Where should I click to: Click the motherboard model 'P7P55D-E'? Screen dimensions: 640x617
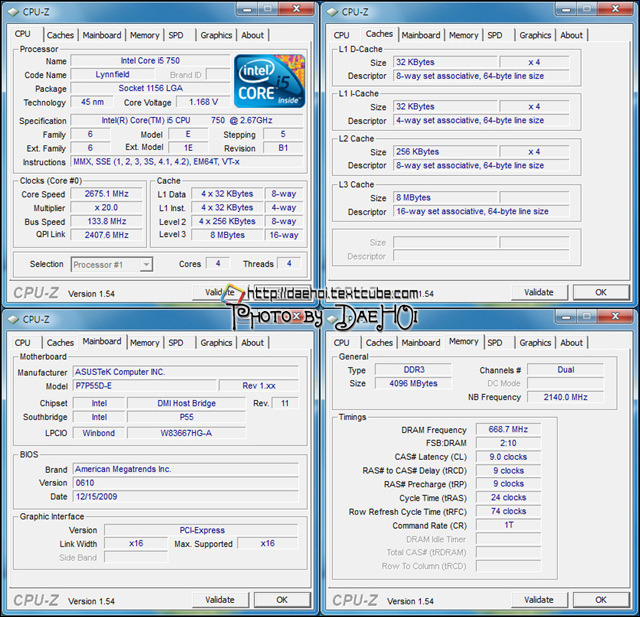(144, 386)
